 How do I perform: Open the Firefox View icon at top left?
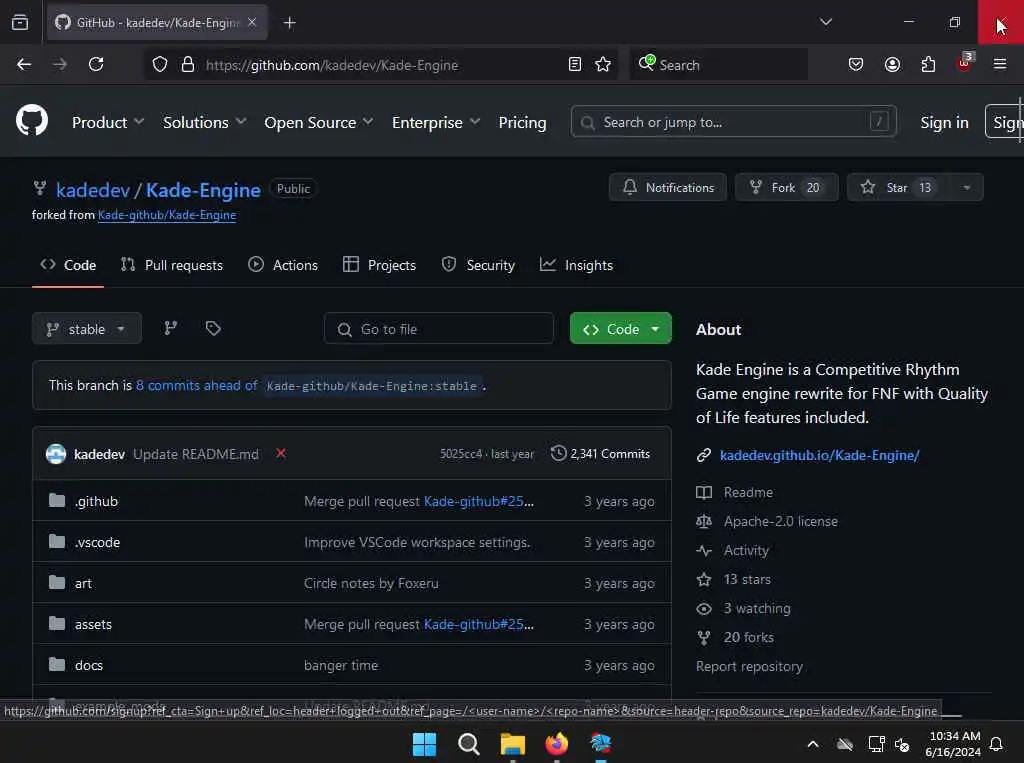pos(20,22)
